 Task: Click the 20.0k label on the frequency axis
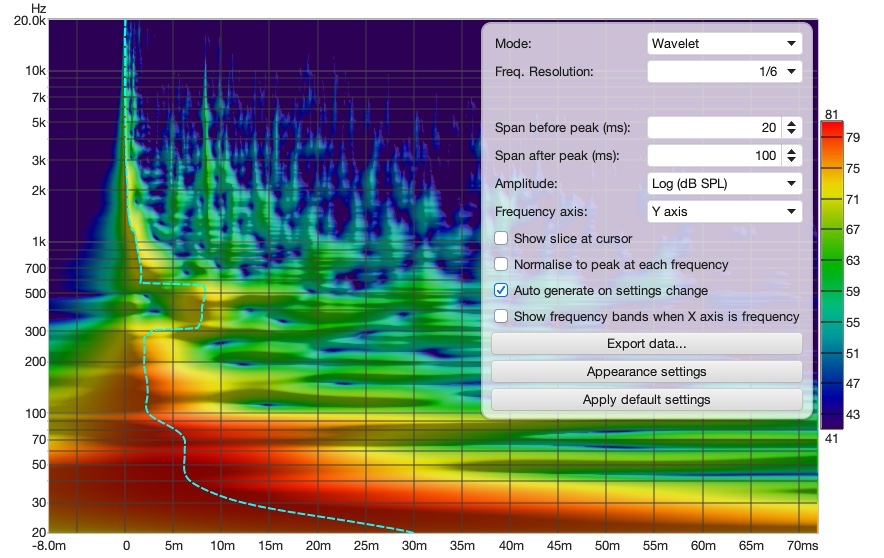(x=29, y=21)
